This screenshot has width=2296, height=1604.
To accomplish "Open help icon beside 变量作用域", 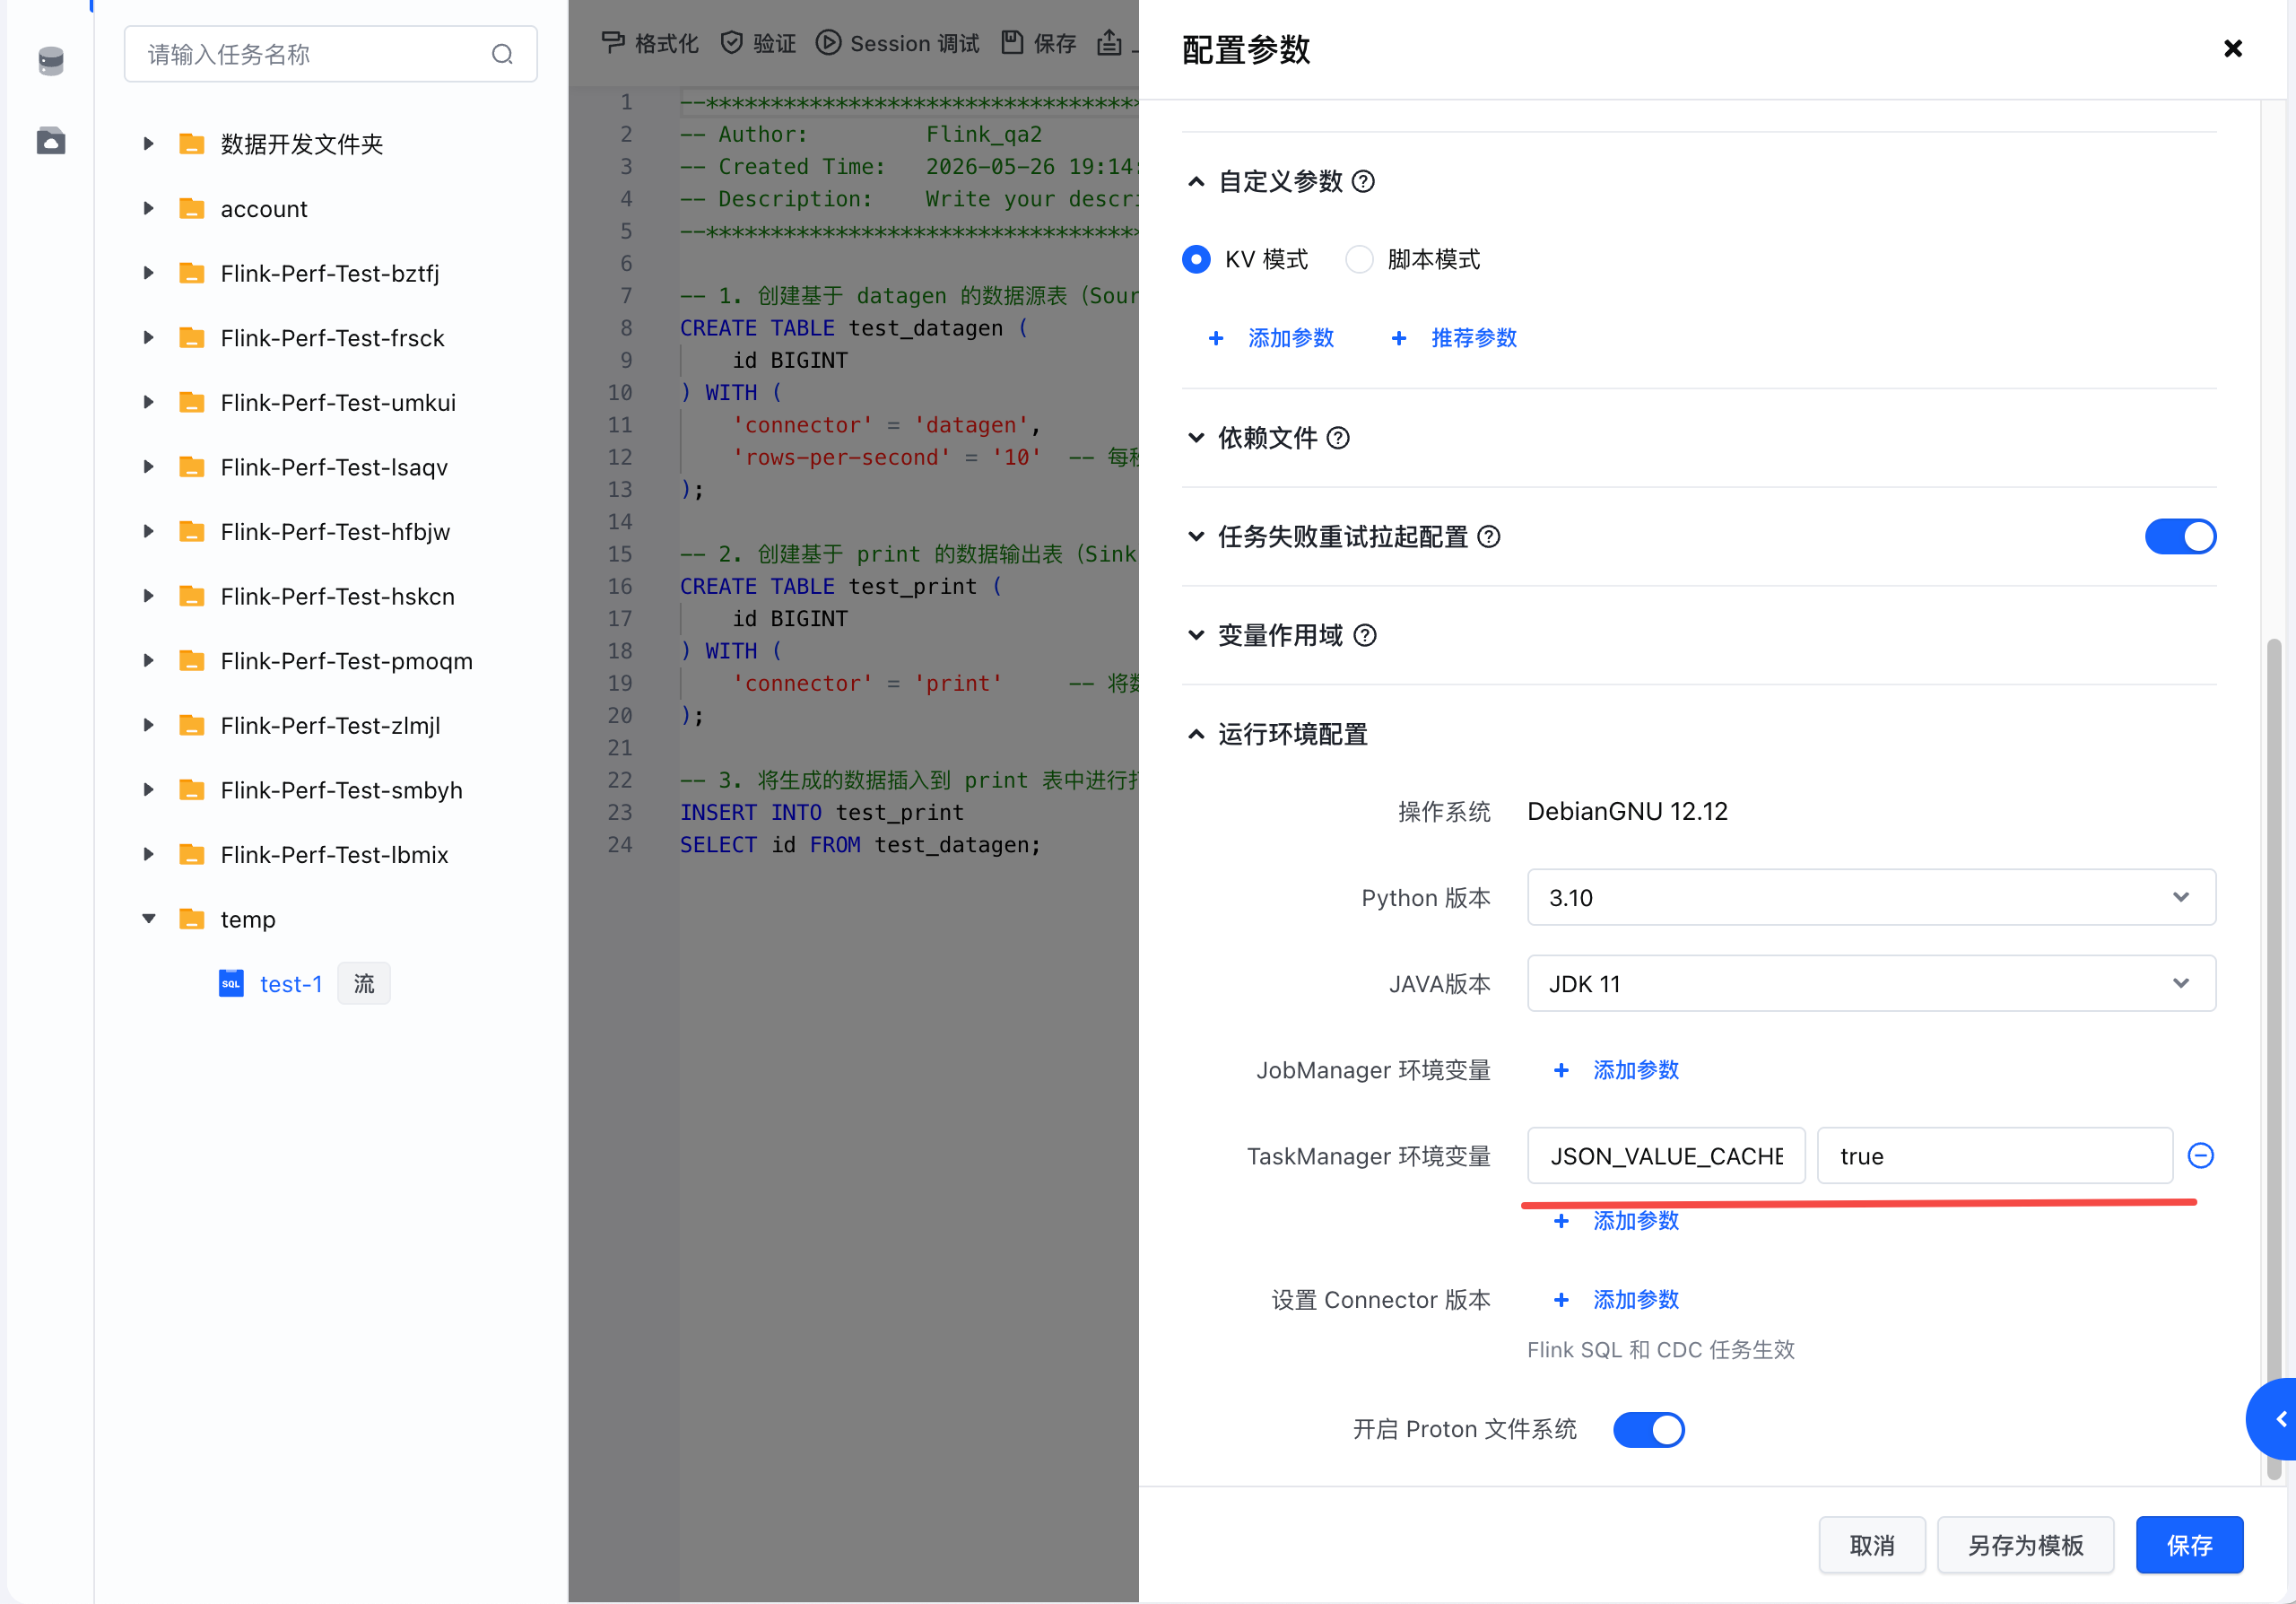I will click(1365, 636).
